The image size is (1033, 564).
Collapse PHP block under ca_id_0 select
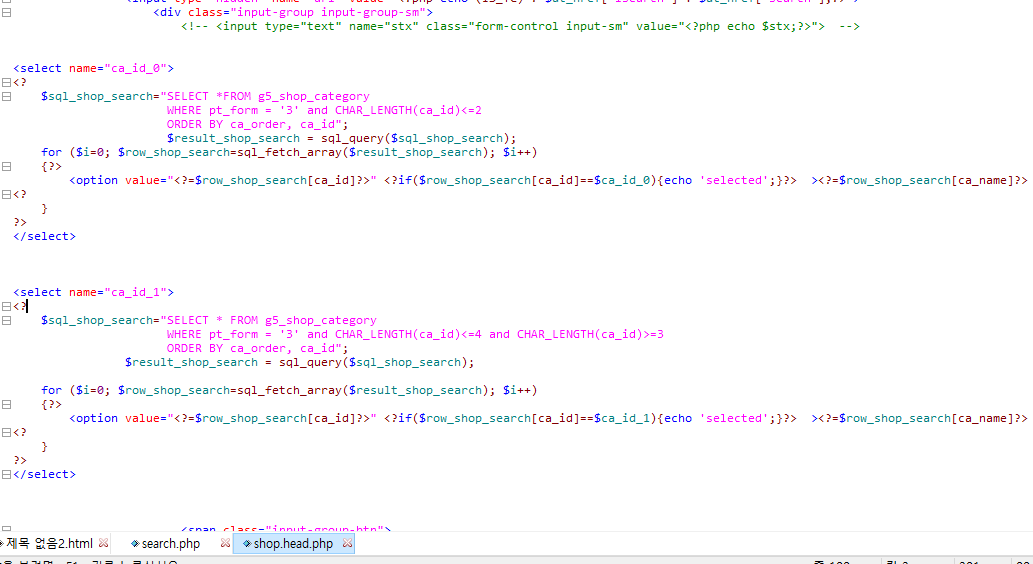[x=6, y=83]
